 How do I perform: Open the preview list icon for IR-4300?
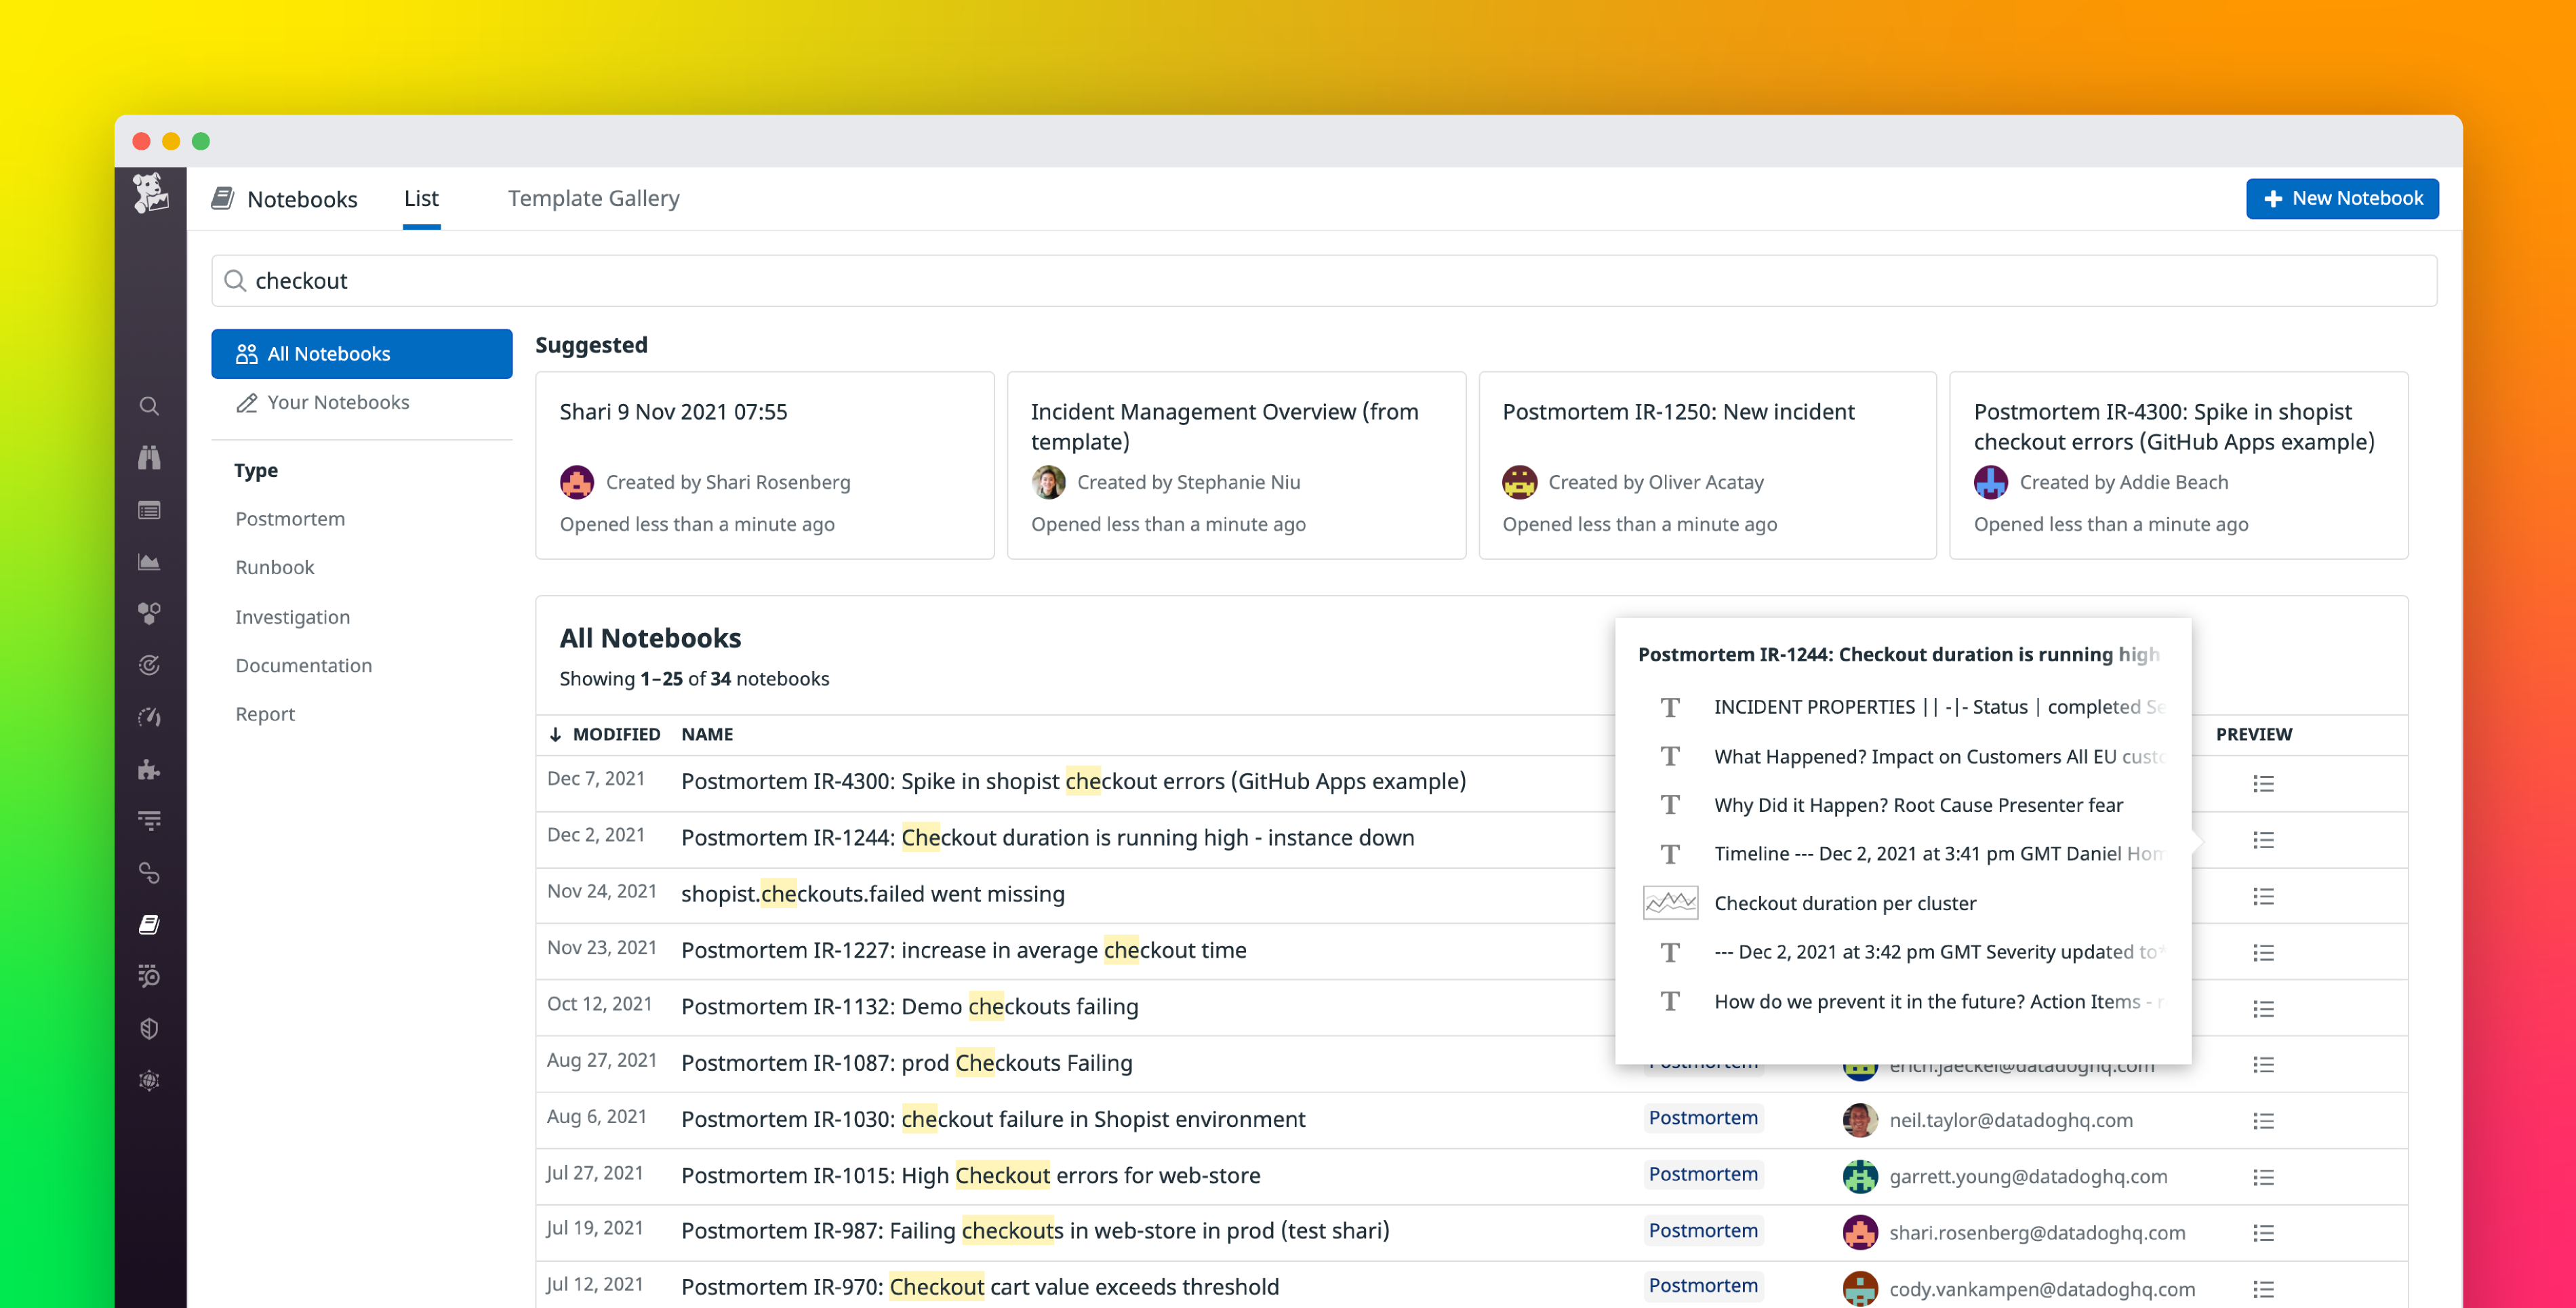[2264, 783]
